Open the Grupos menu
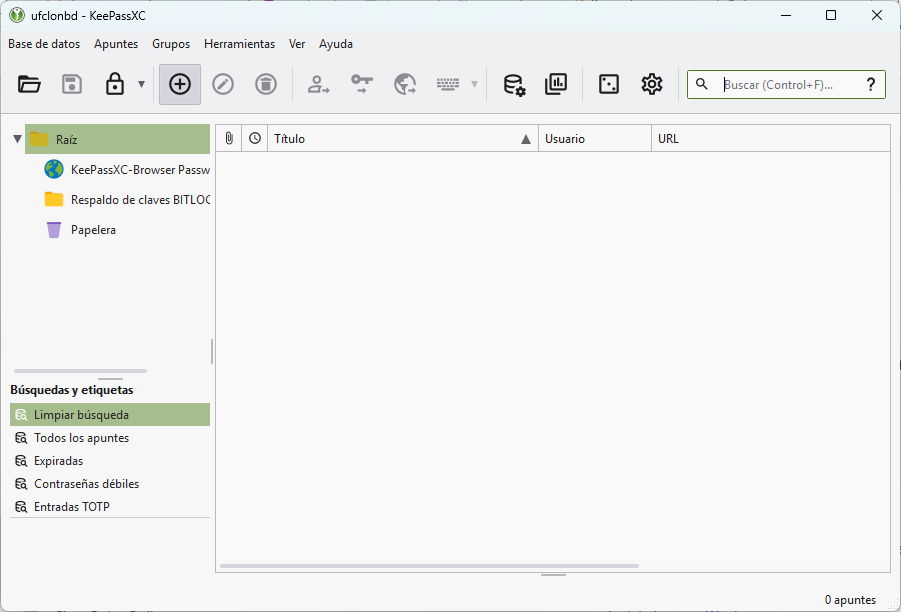This screenshot has width=901, height=612. (171, 44)
